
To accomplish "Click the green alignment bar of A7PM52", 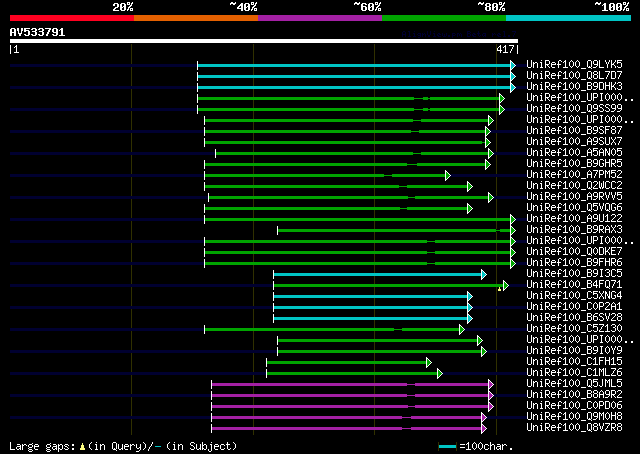I will [325, 176].
